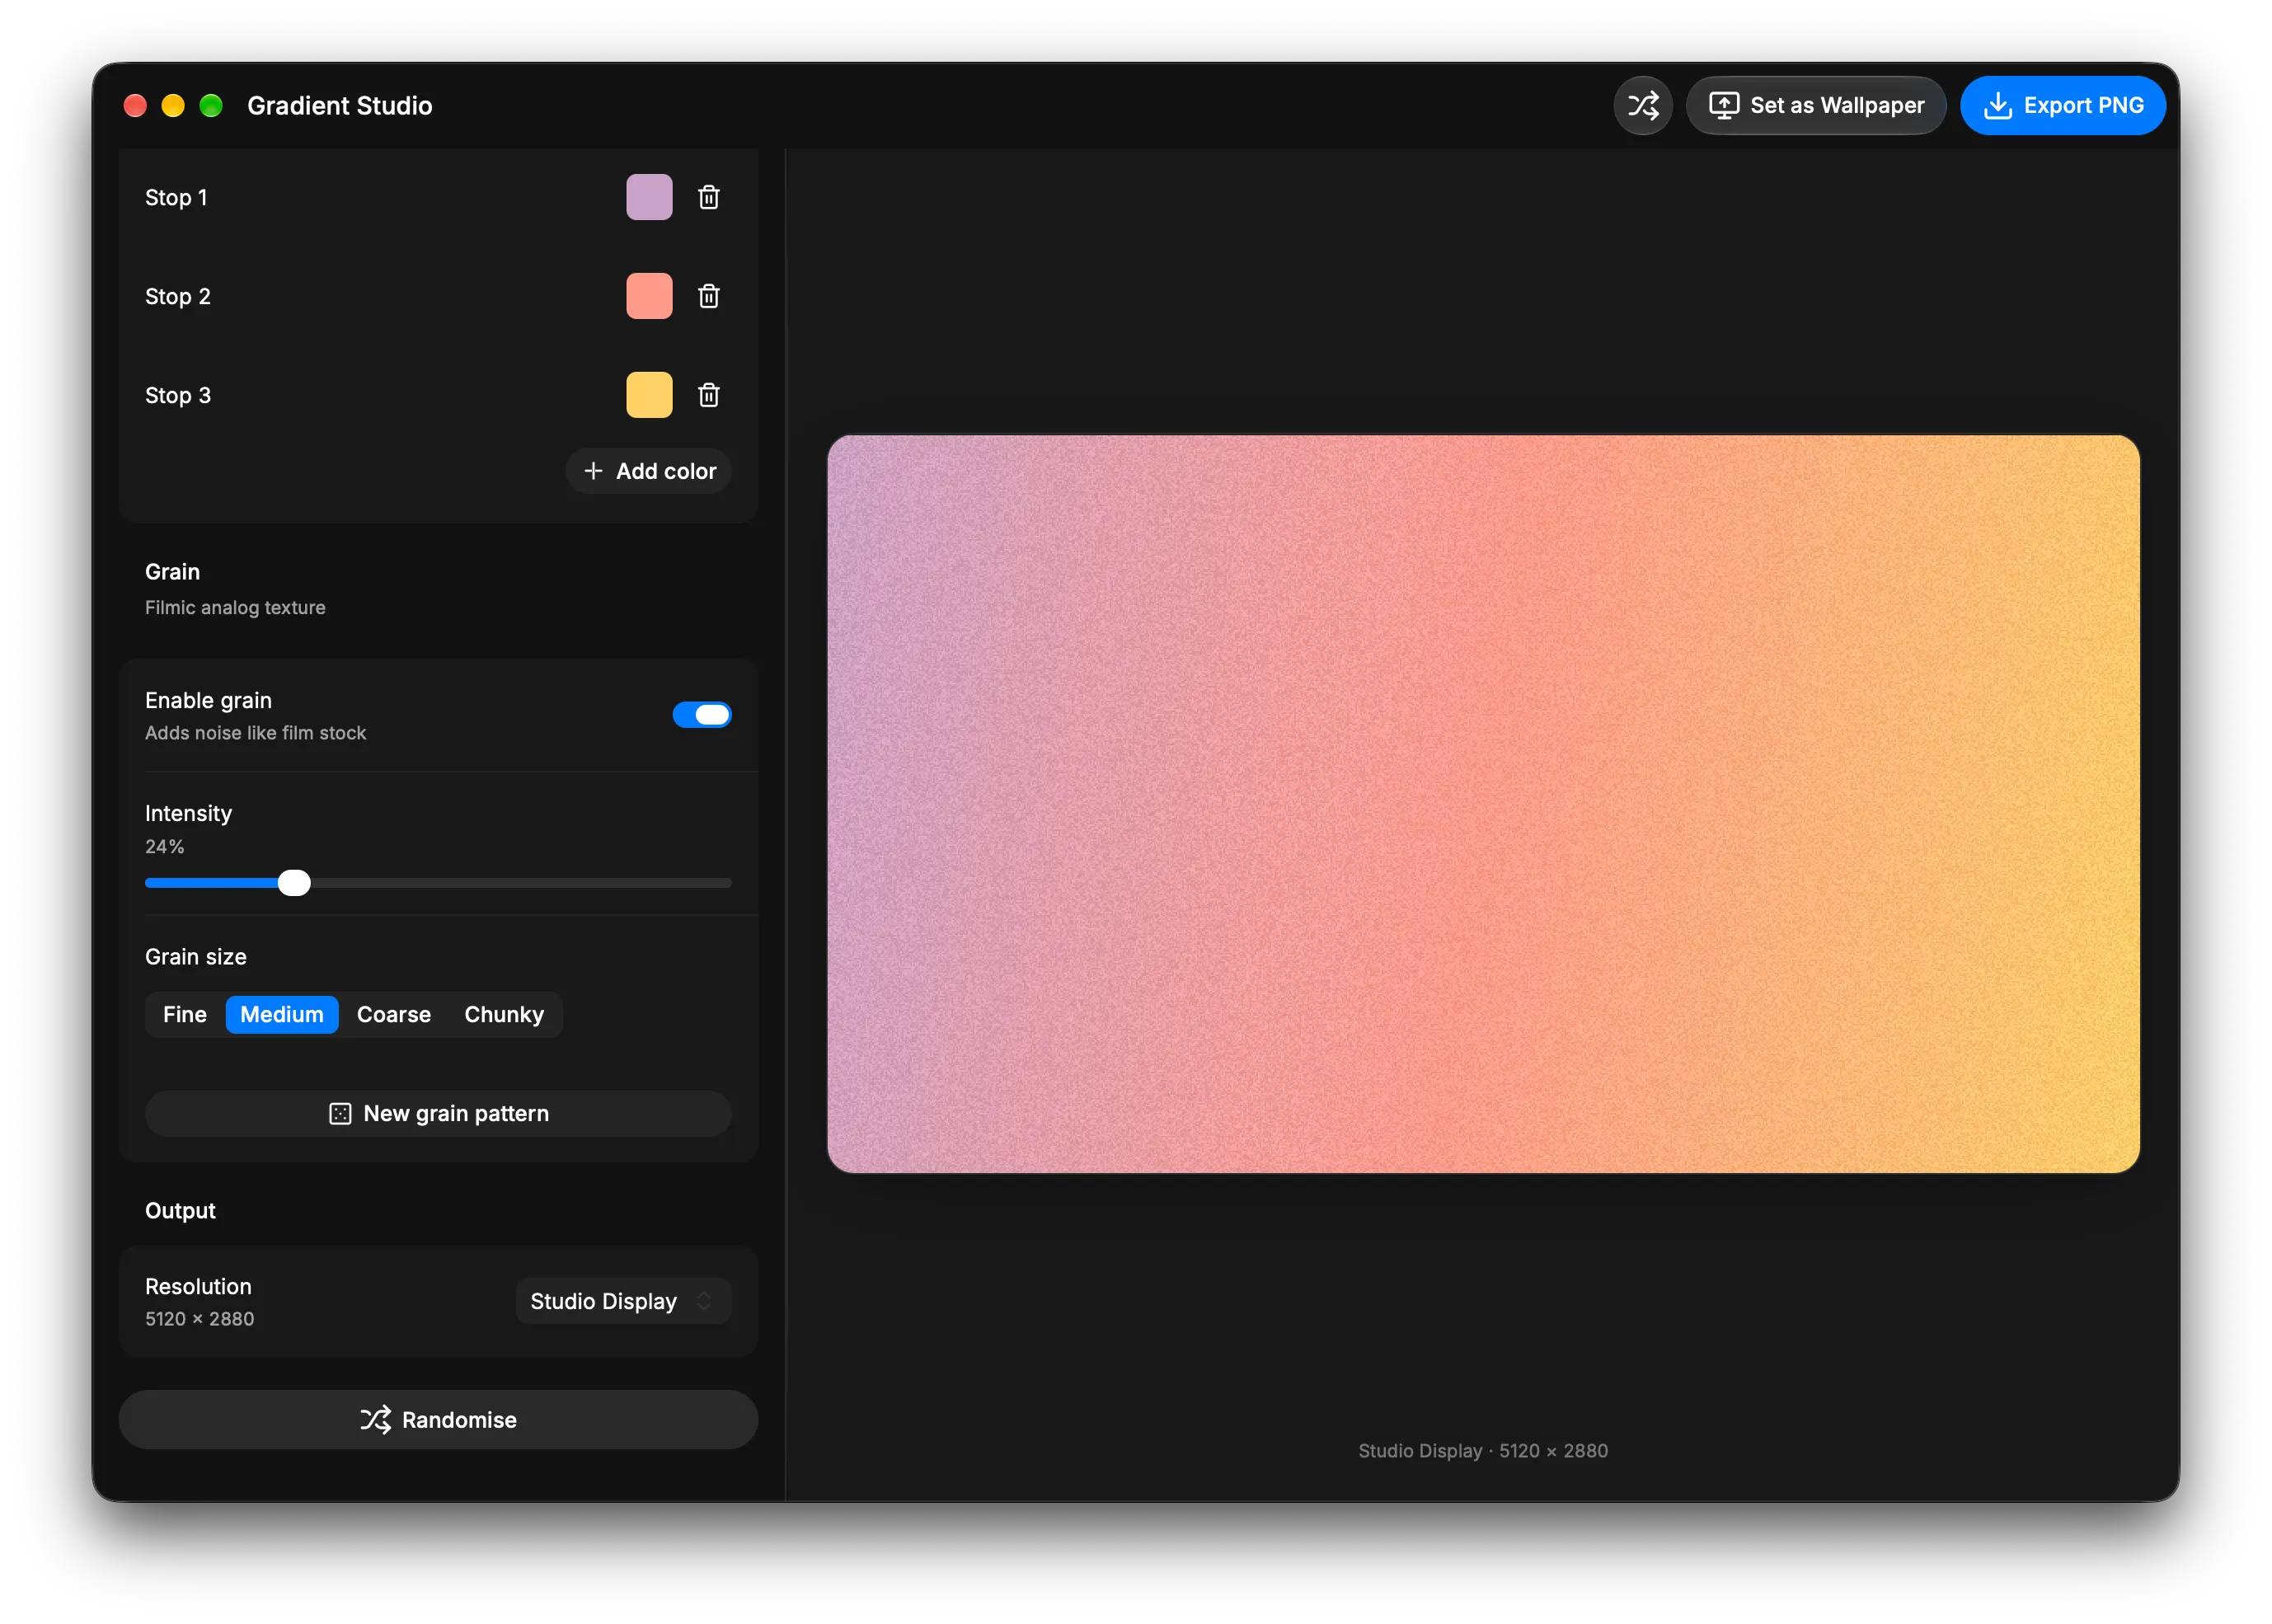Click Add color button
The height and width of the screenshot is (1624, 2272).
pyautogui.click(x=649, y=471)
